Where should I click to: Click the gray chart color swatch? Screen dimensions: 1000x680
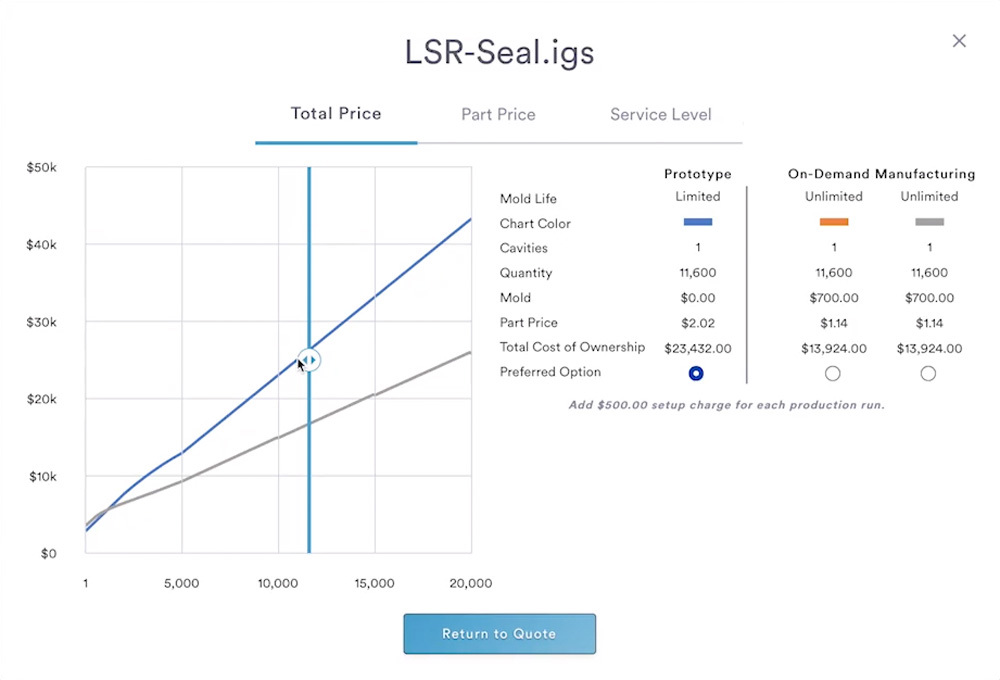929,222
